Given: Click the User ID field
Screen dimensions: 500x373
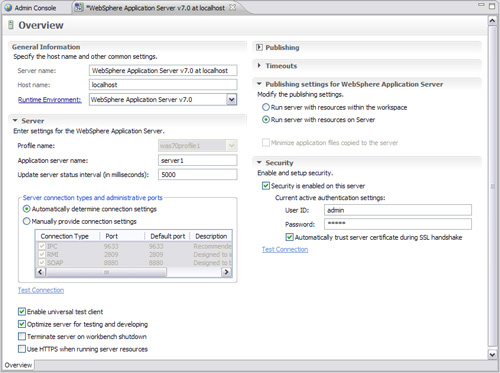Looking at the screenshot, I should pos(398,210).
